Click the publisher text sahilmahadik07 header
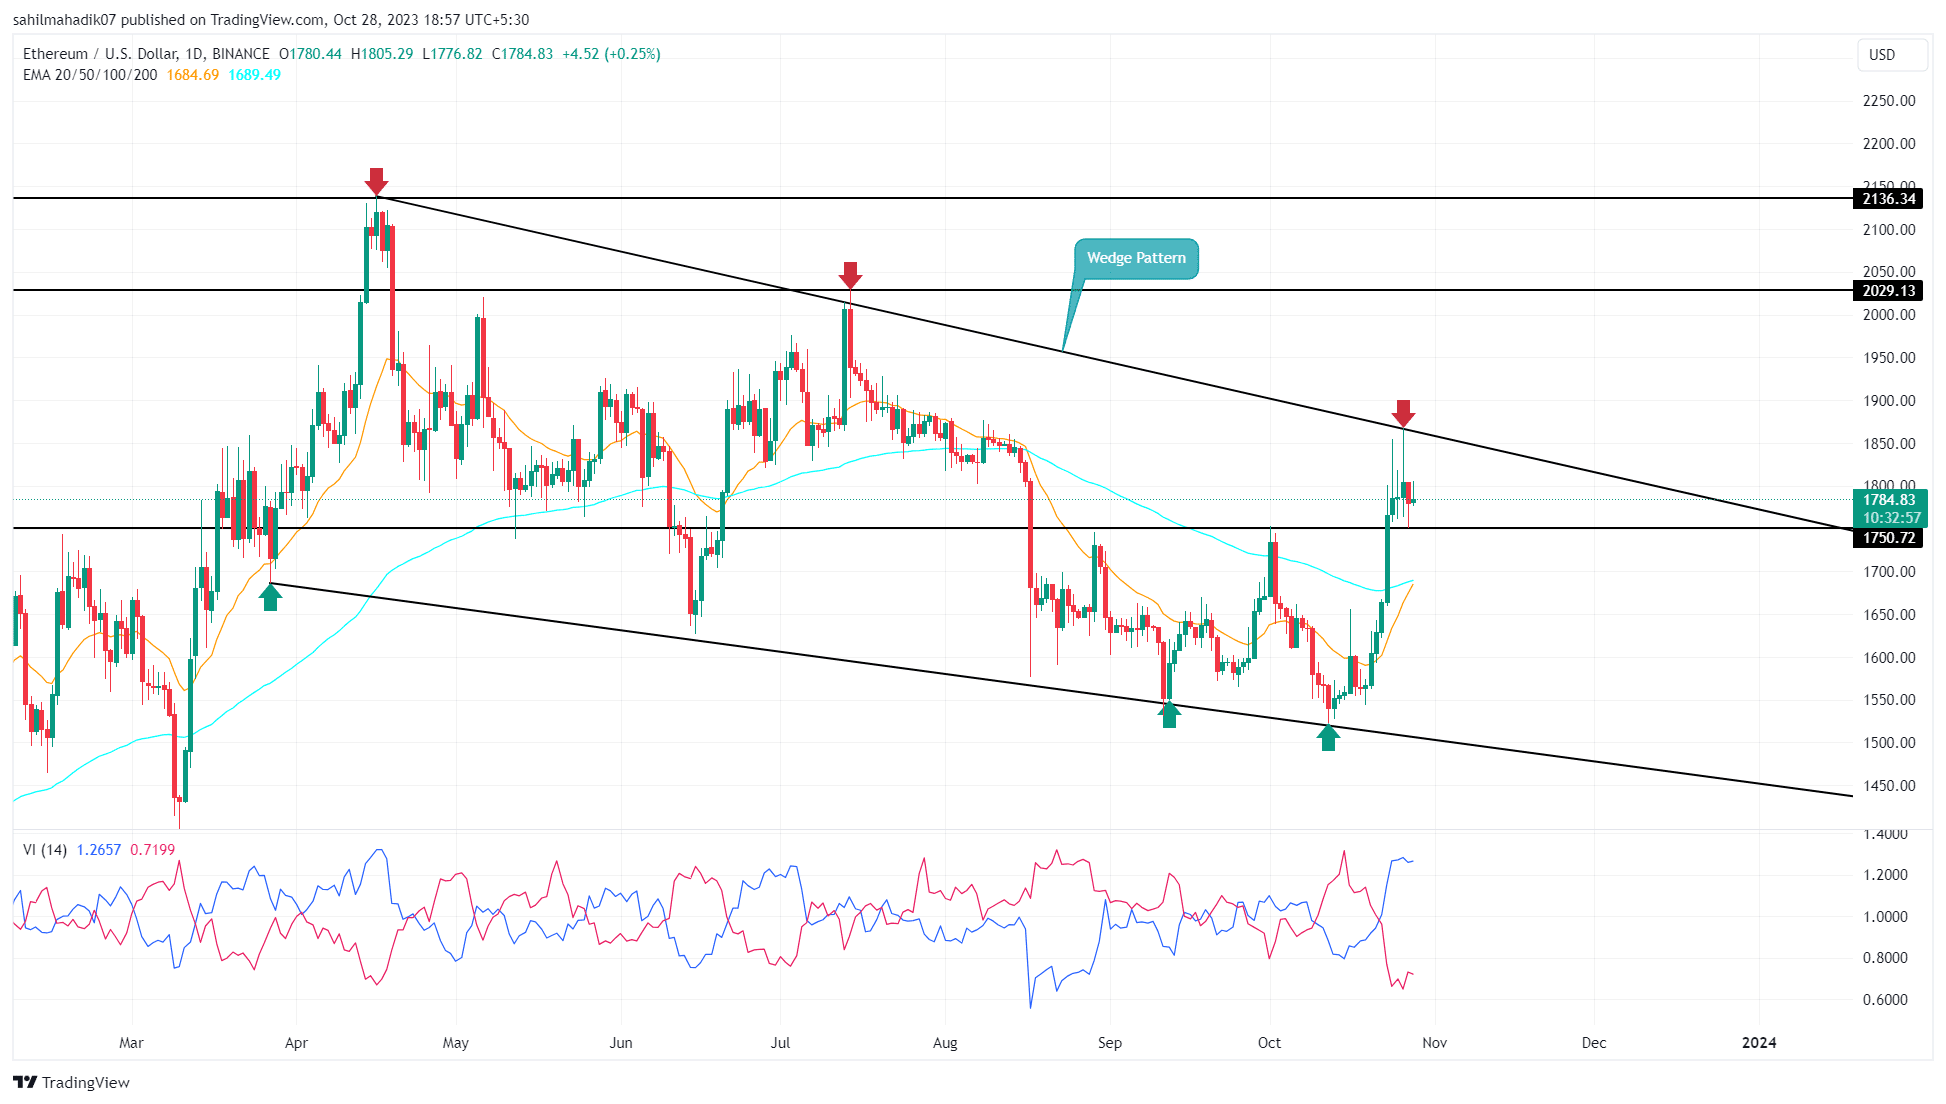Screen dimensions: 1946x1104 point(66,20)
